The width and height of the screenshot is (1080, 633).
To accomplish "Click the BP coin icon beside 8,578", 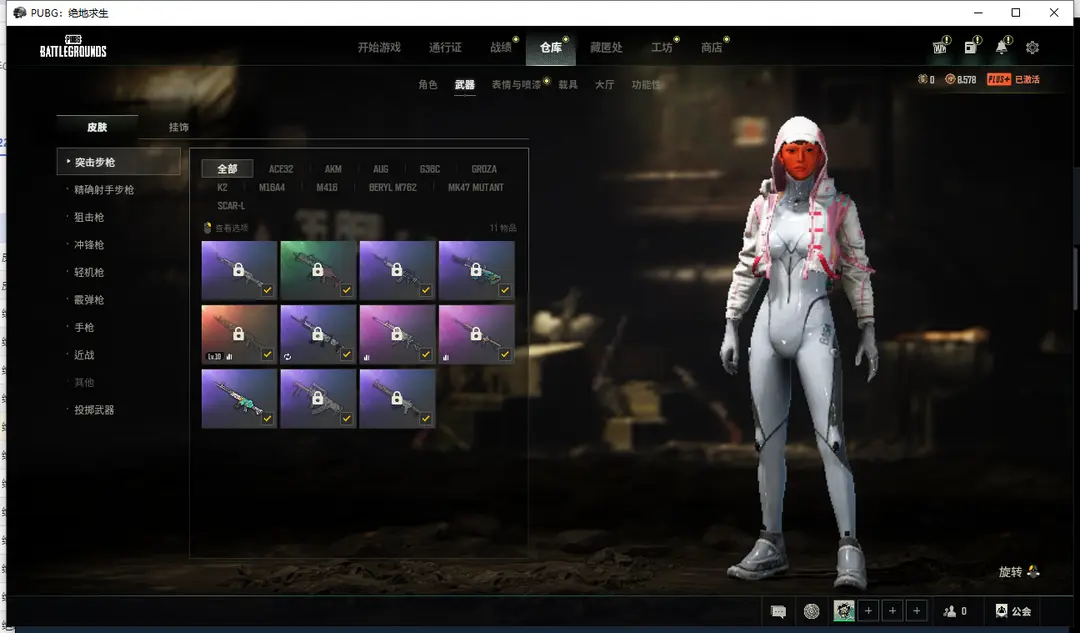I will [x=950, y=79].
